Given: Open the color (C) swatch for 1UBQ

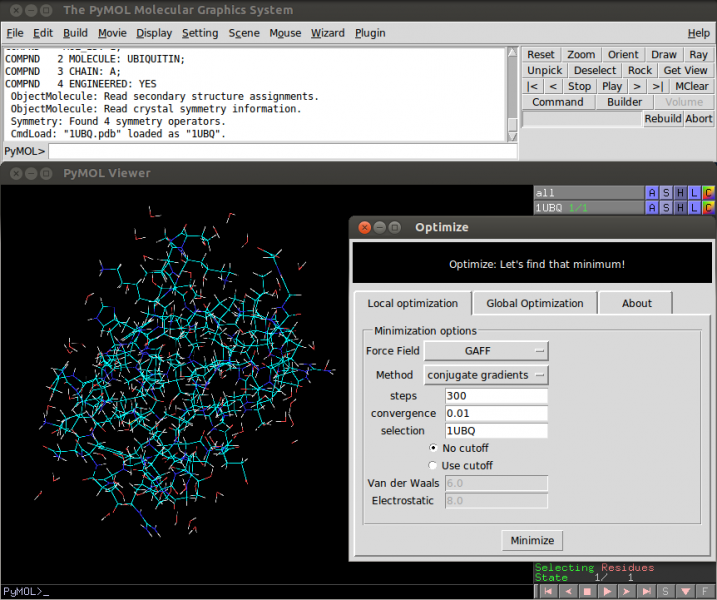Looking at the screenshot, I should click(x=708, y=208).
